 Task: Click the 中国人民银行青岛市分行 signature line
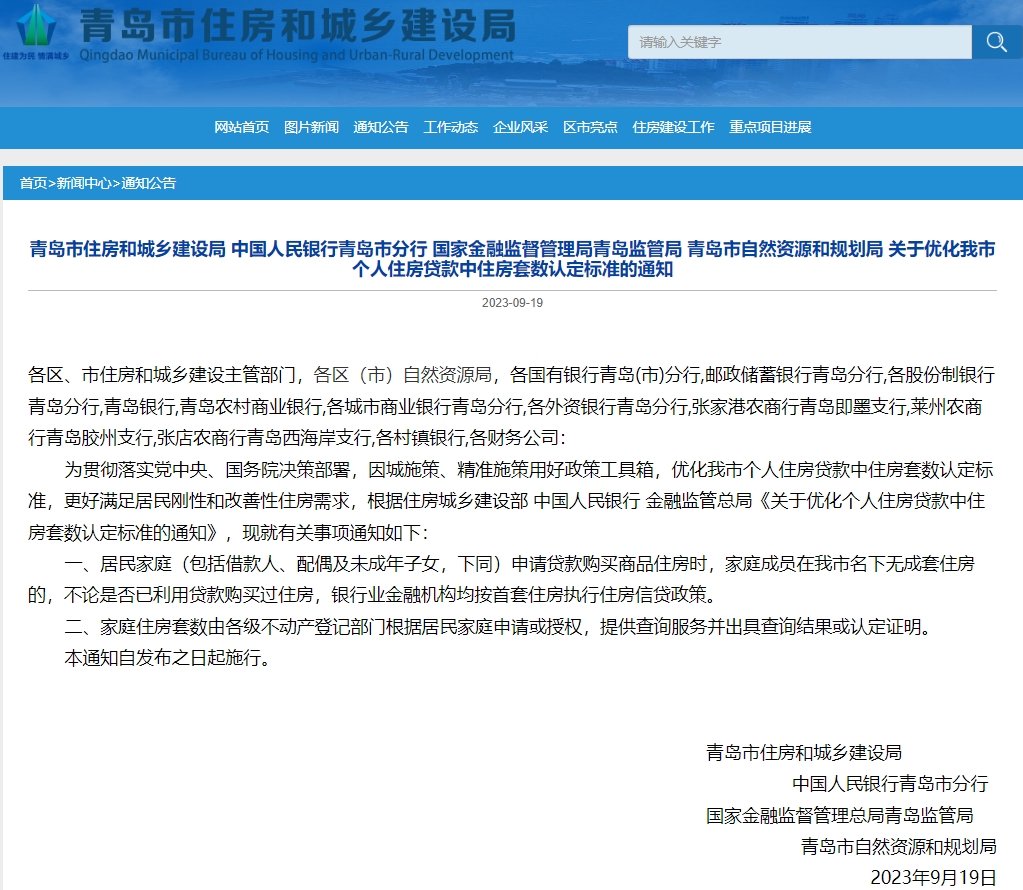(890, 783)
